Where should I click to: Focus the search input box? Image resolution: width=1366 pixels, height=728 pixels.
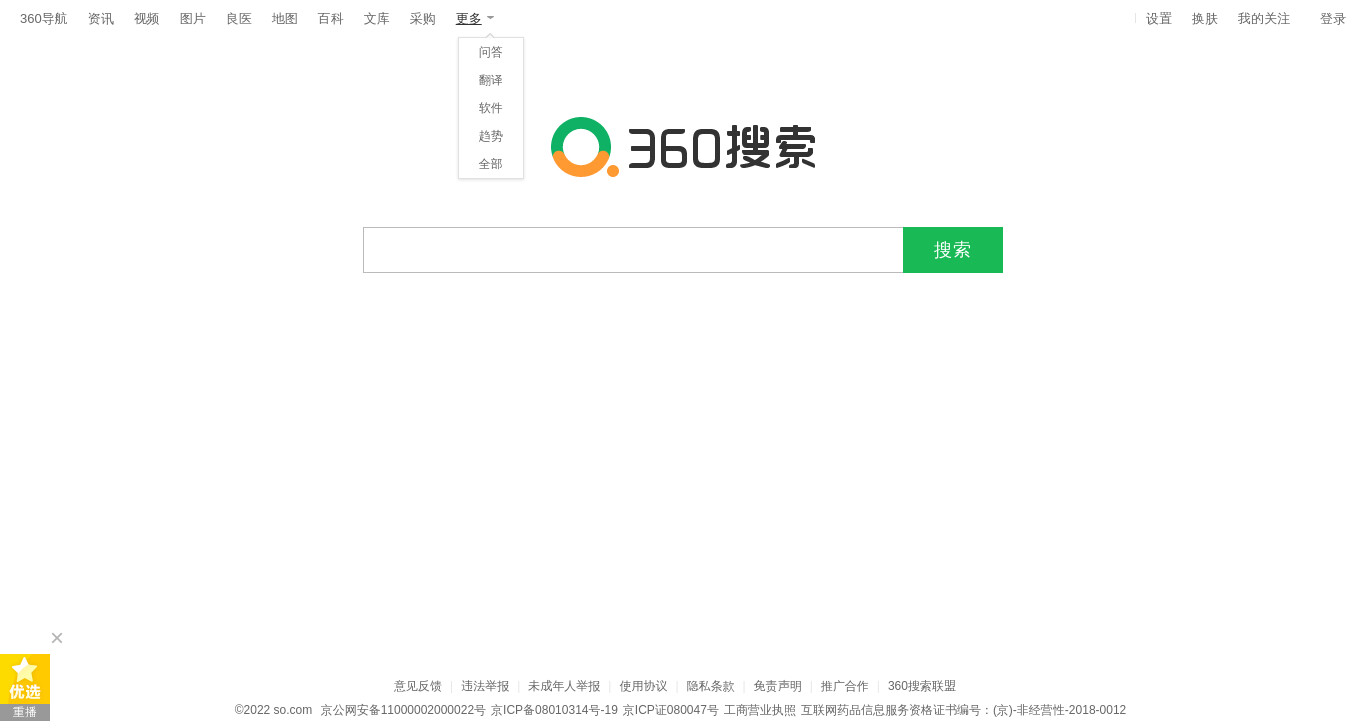(633, 250)
